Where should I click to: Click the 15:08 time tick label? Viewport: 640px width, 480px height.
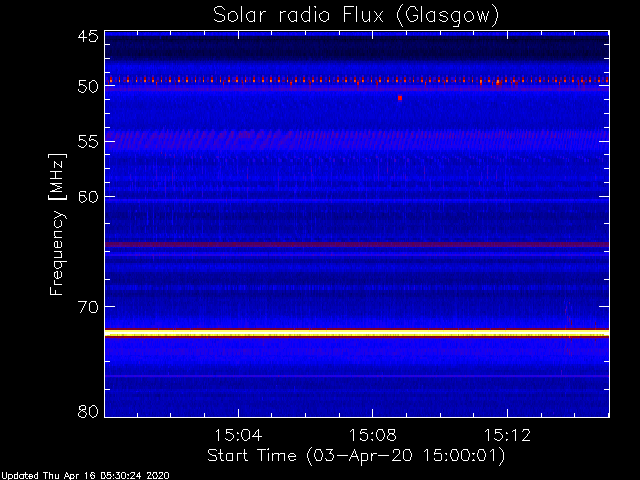373,435
